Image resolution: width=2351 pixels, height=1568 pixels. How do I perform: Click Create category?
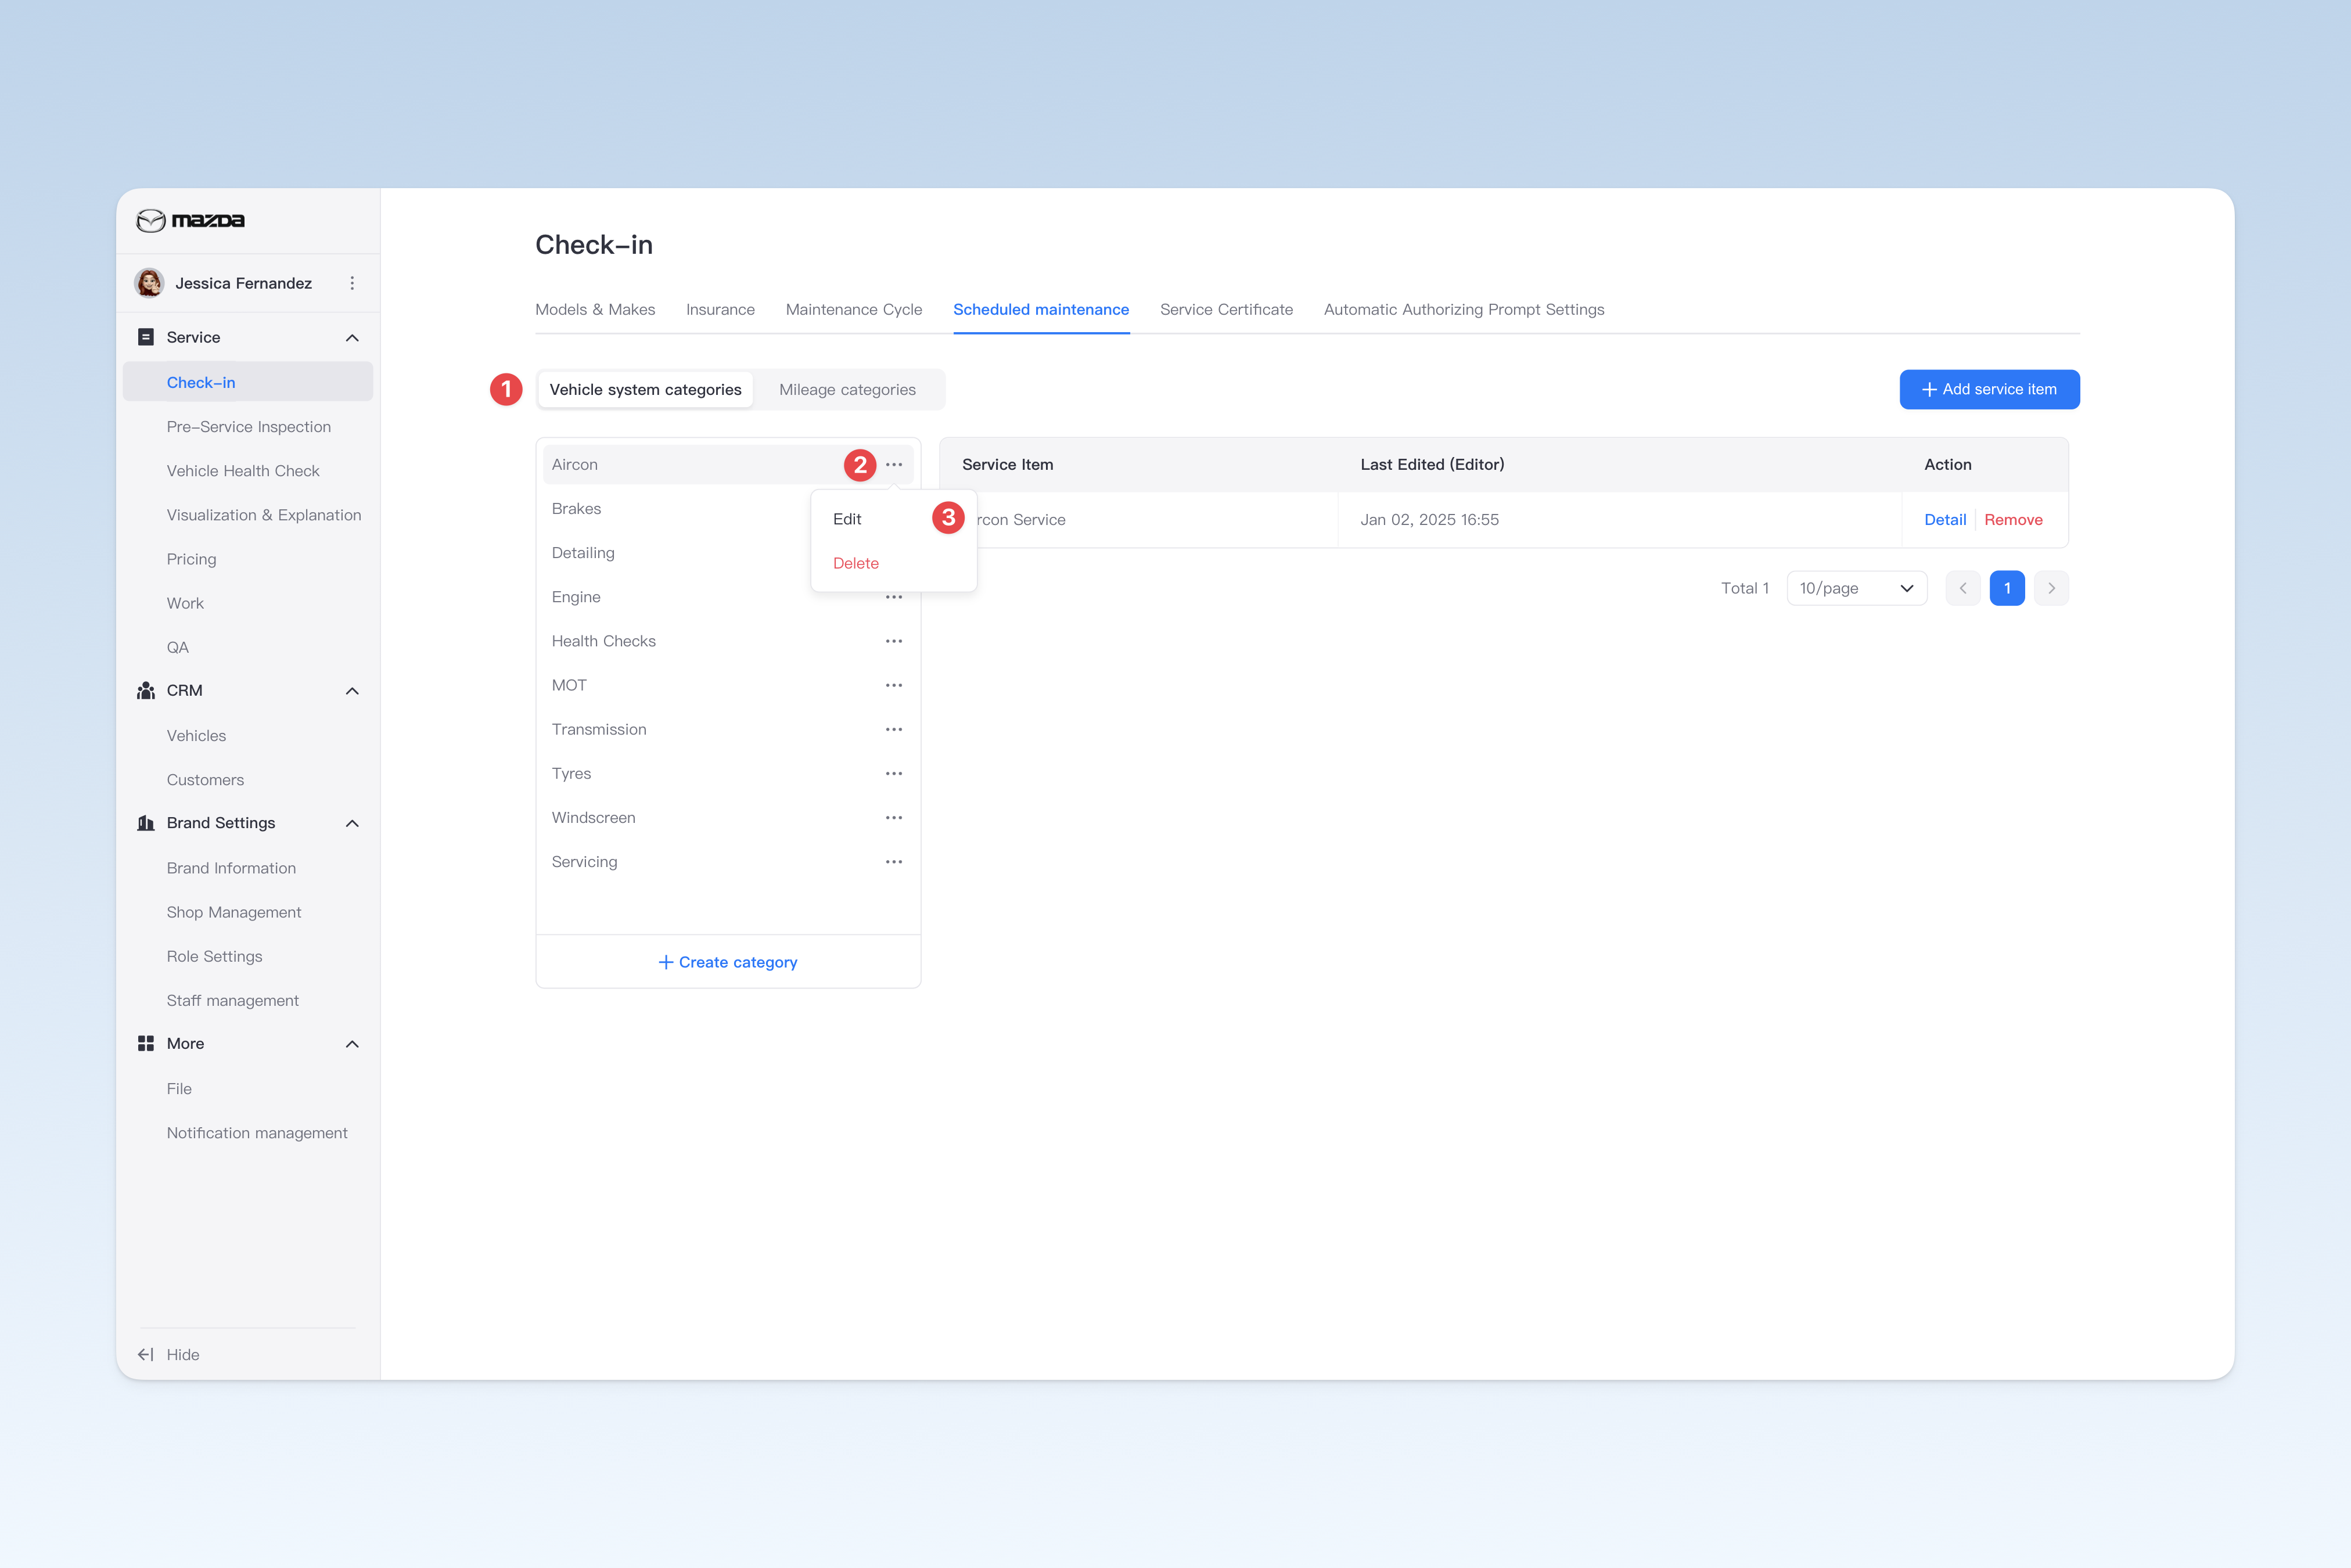pyautogui.click(x=728, y=962)
